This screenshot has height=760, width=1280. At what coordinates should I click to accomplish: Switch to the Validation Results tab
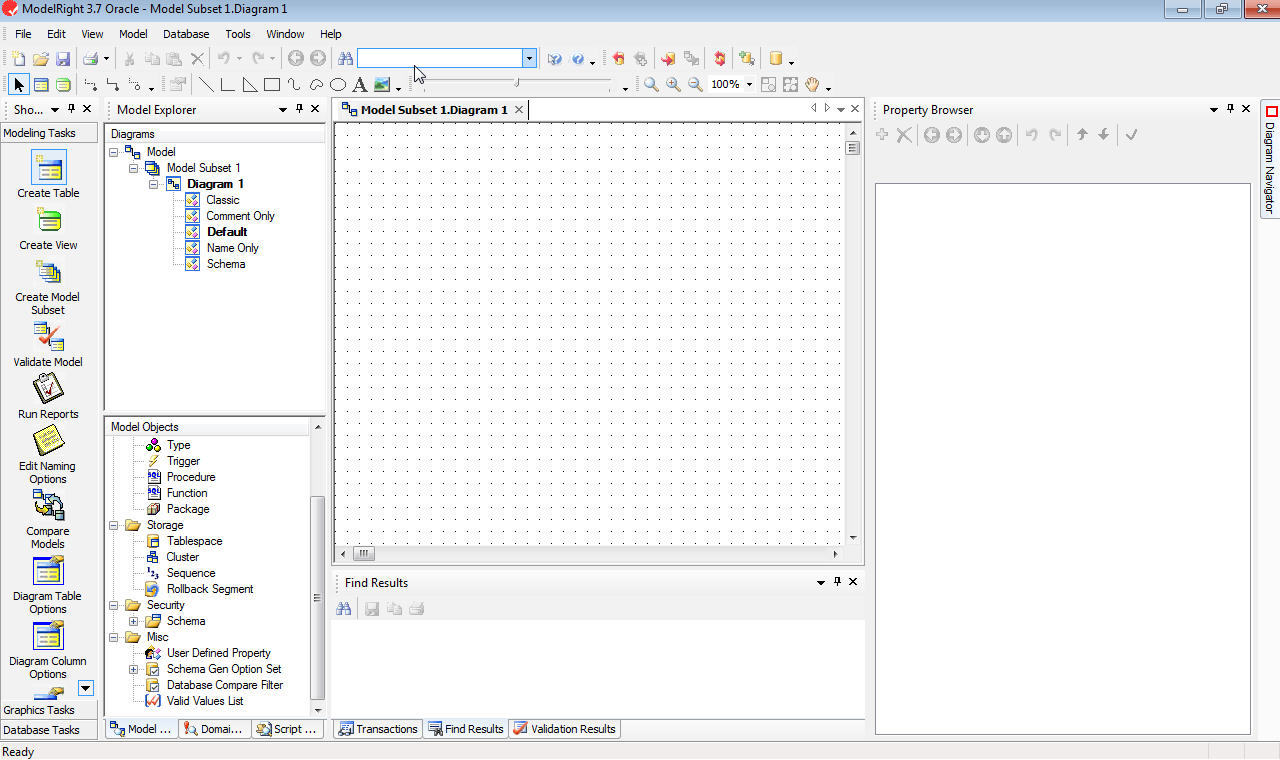(564, 729)
